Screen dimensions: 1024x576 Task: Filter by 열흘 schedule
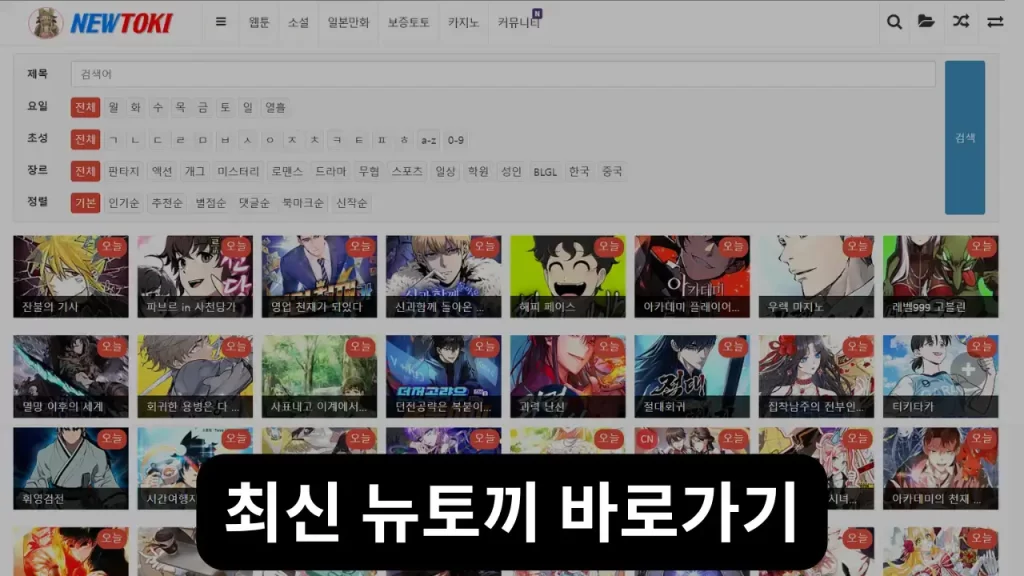275,107
